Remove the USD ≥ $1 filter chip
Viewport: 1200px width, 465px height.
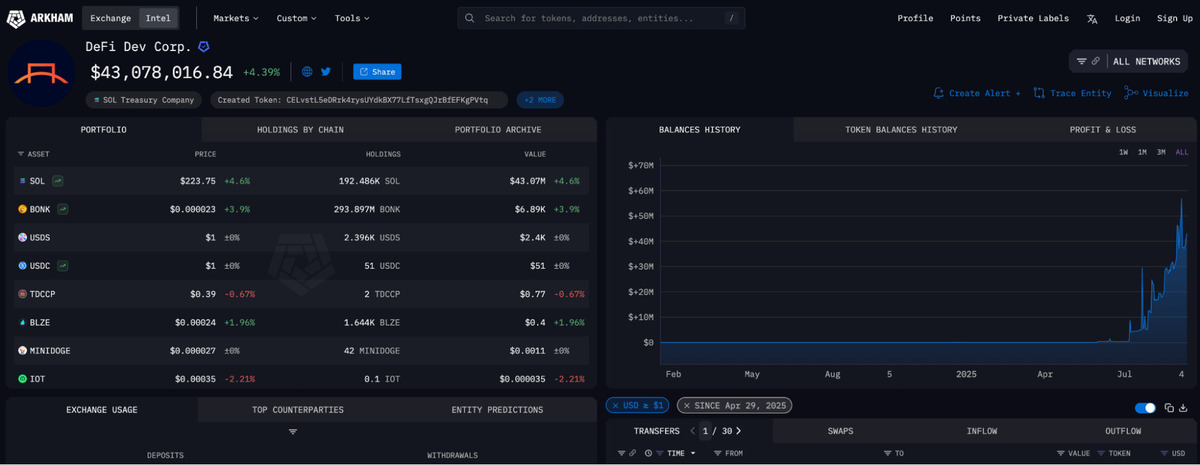616,405
